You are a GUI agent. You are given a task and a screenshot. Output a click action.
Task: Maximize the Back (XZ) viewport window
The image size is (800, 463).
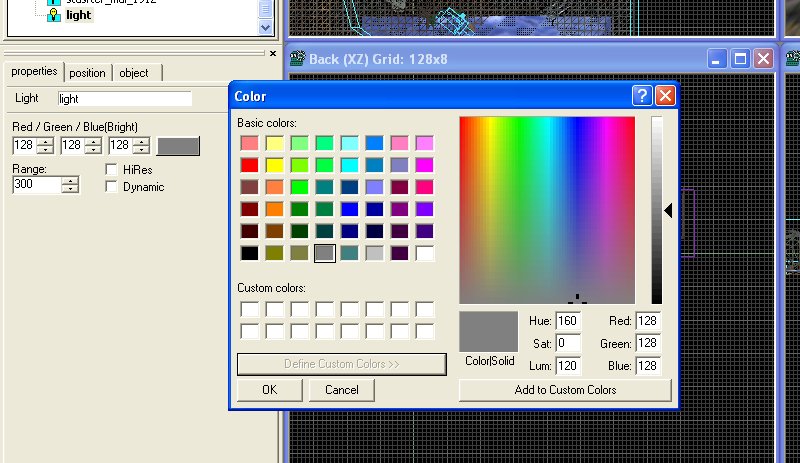pos(740,59)
